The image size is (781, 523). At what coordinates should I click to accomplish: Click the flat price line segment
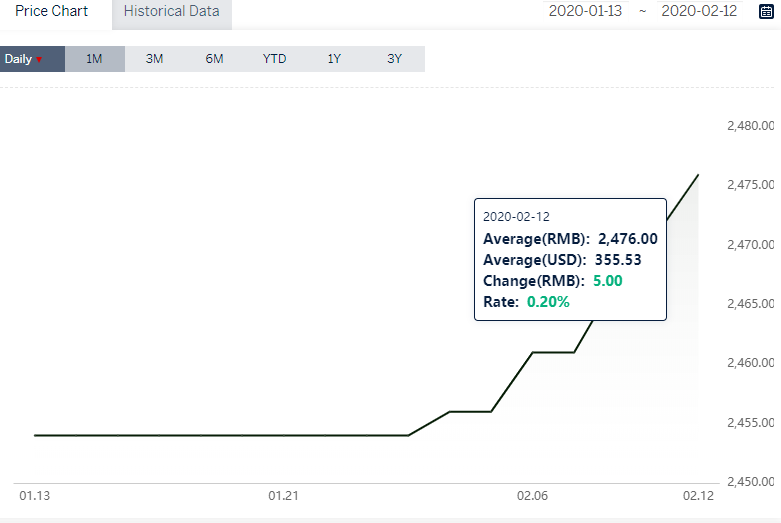[x=222, y=435]
